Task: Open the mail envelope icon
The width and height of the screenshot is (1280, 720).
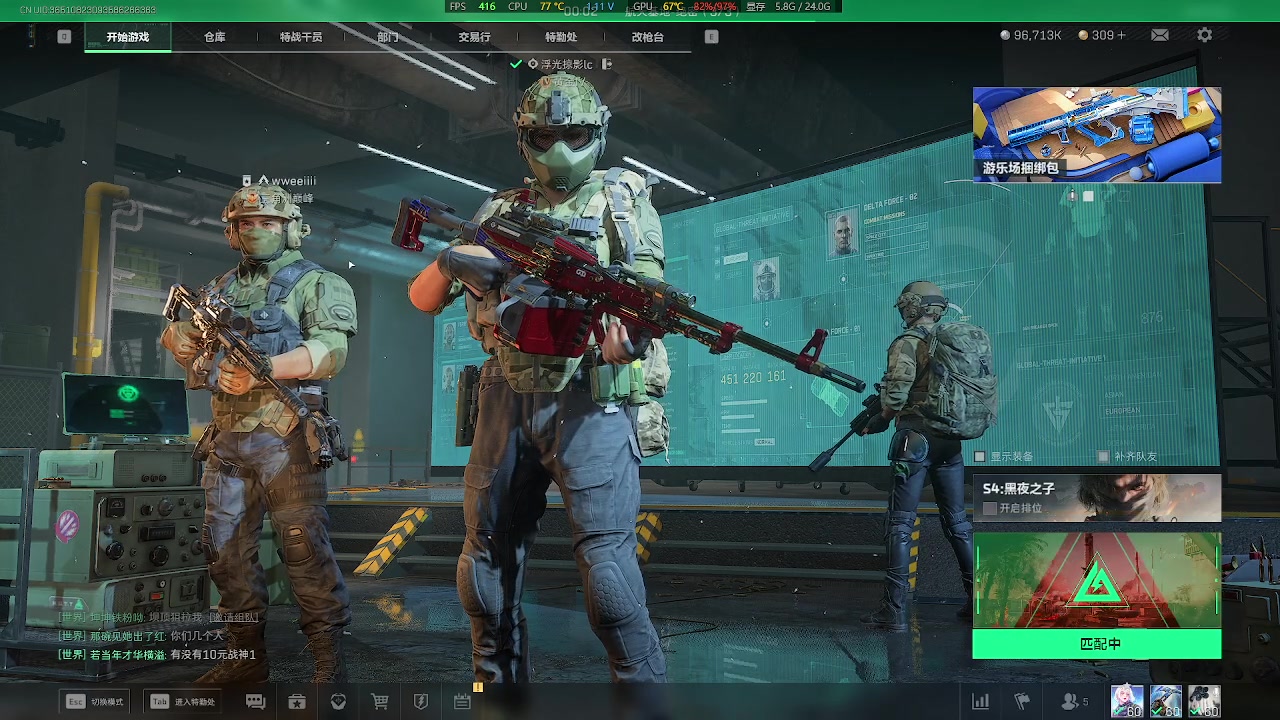Action: point(1159,35)
